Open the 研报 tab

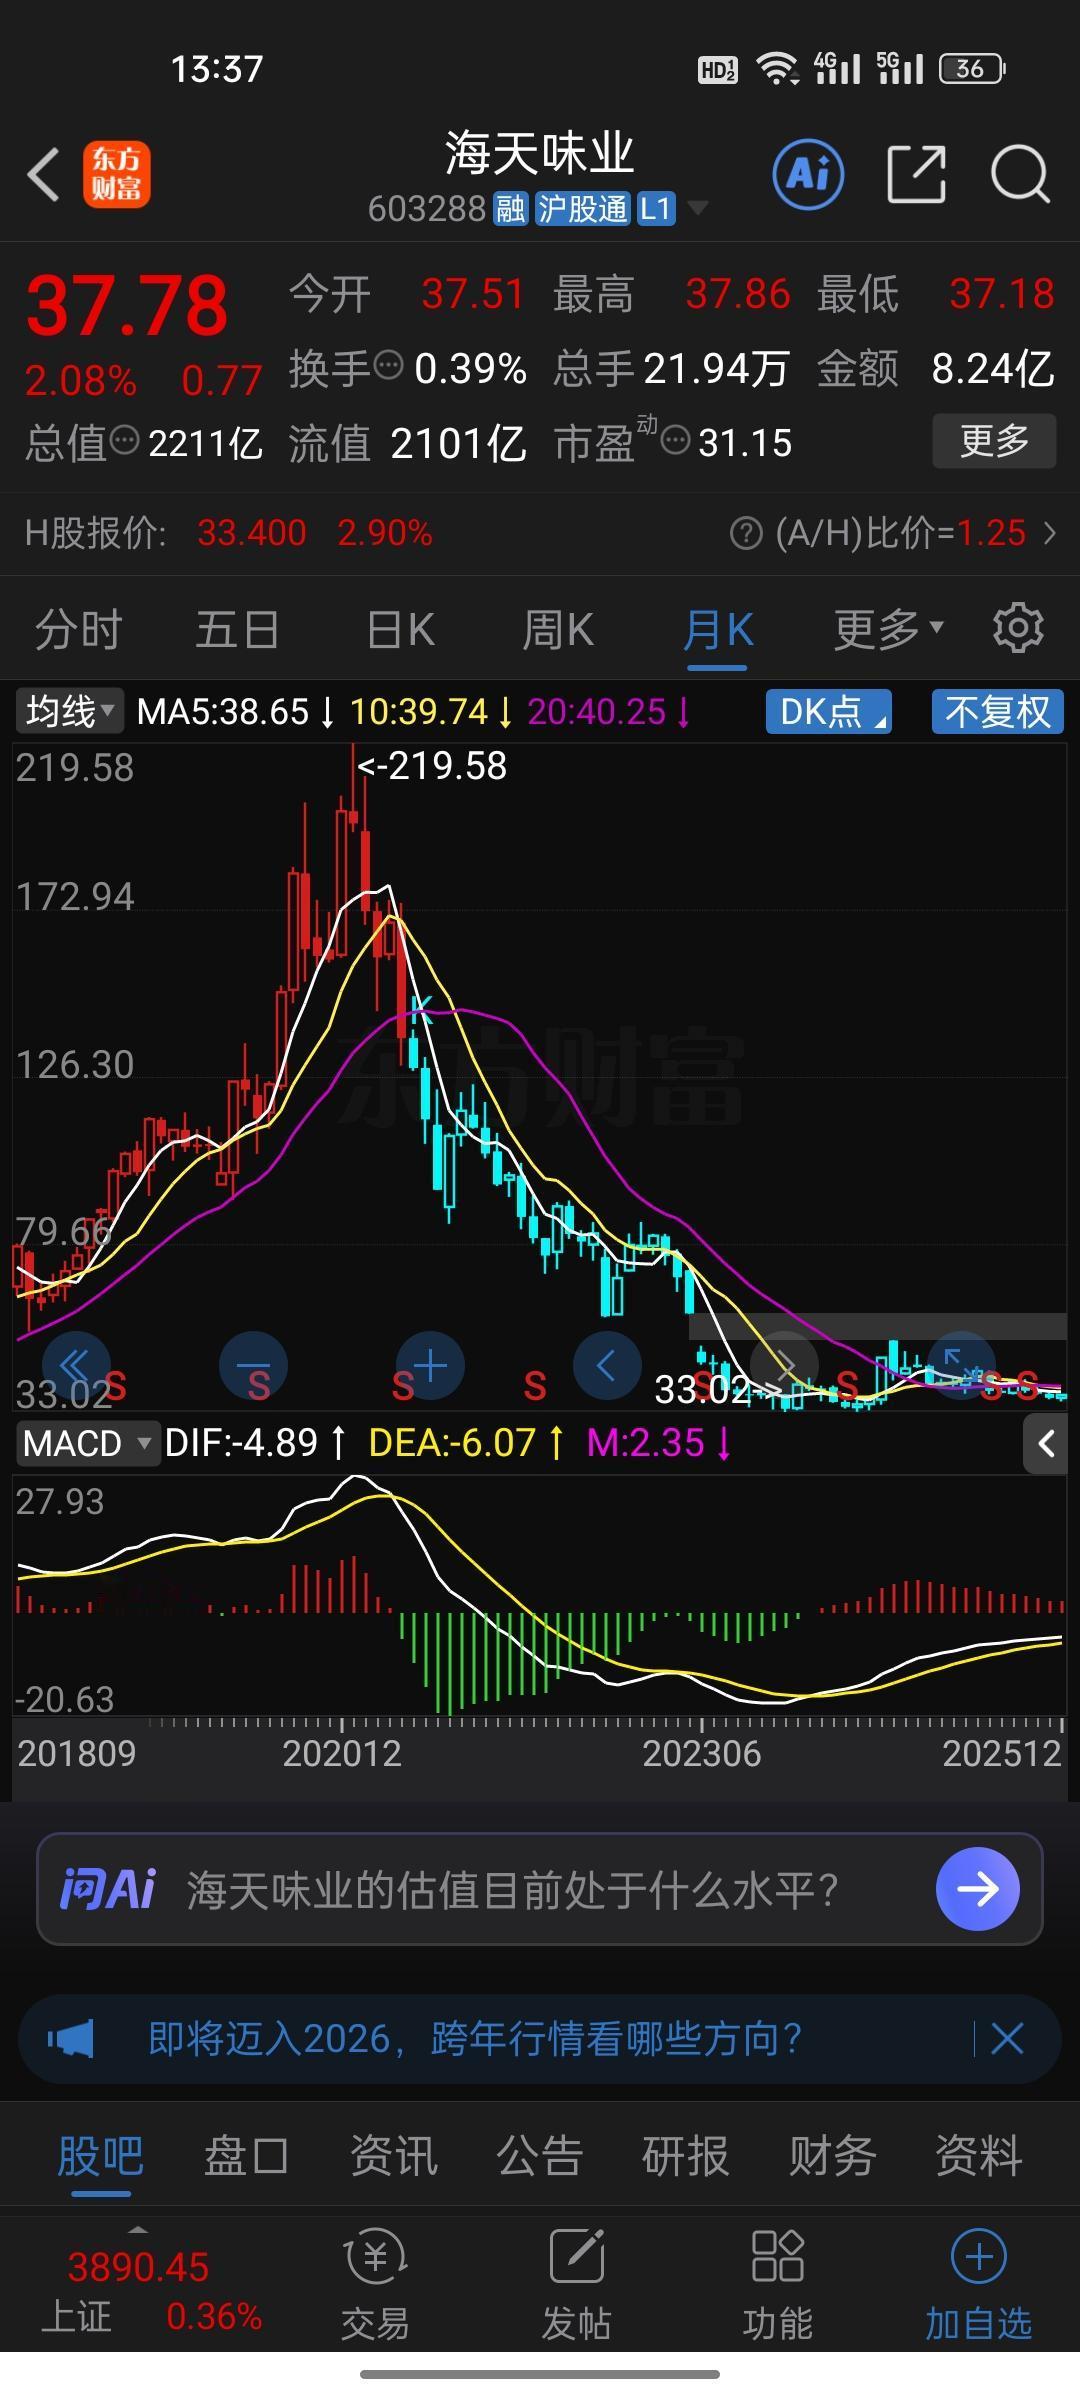click(x=685, y=2155)
